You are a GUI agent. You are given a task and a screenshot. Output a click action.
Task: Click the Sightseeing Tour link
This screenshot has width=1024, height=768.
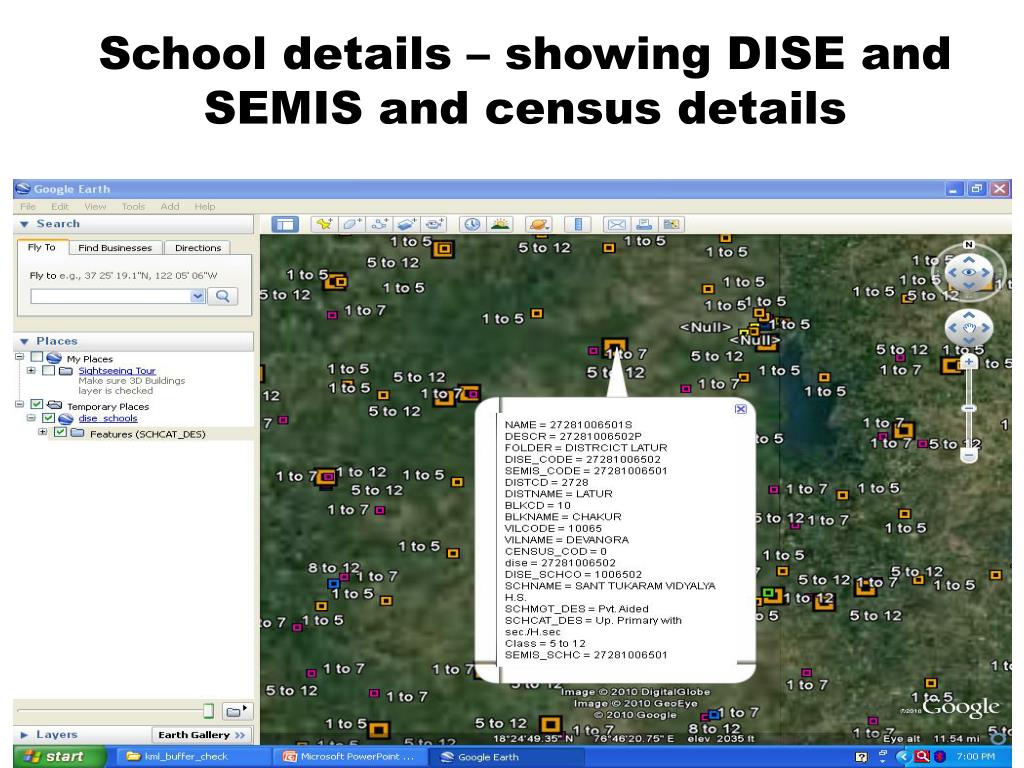pos(117,370)
